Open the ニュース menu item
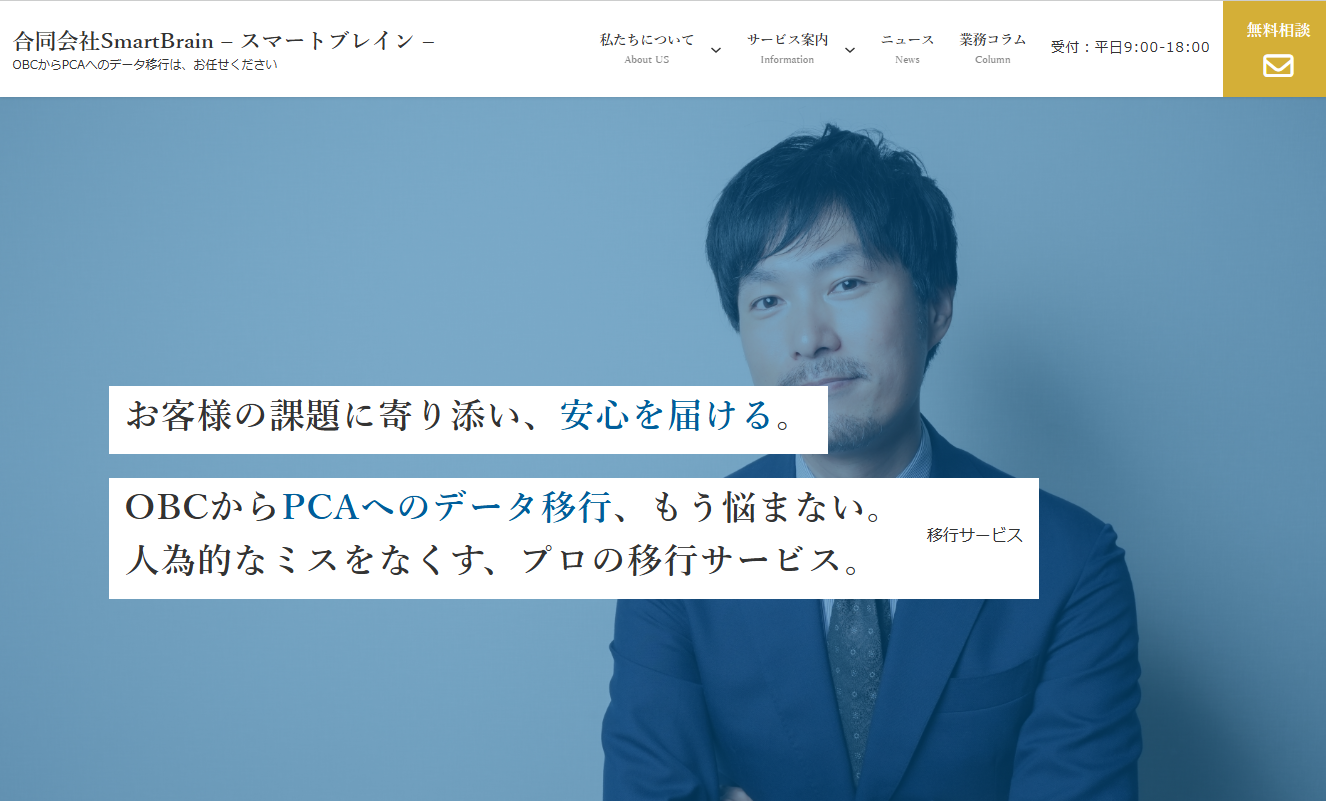 (x=906, y=39)
